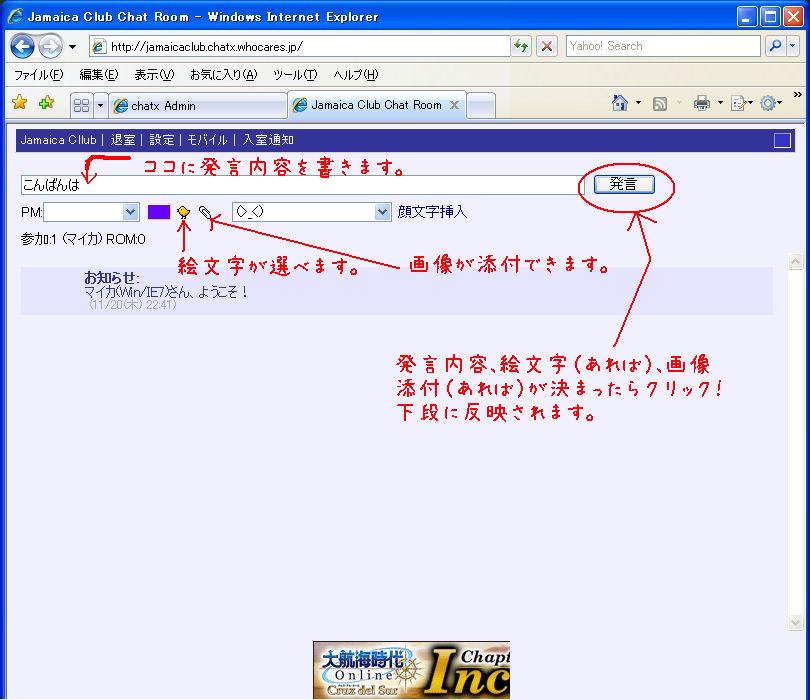
Task: Click the RSS feeds icon
Action: [660, 104]
